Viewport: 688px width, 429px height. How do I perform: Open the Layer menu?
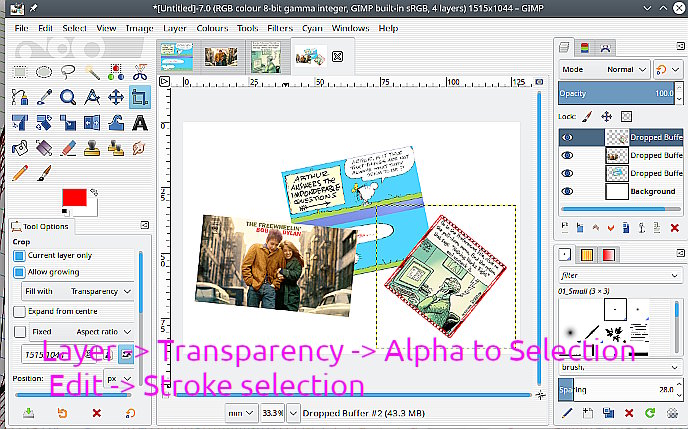point(175,29)
